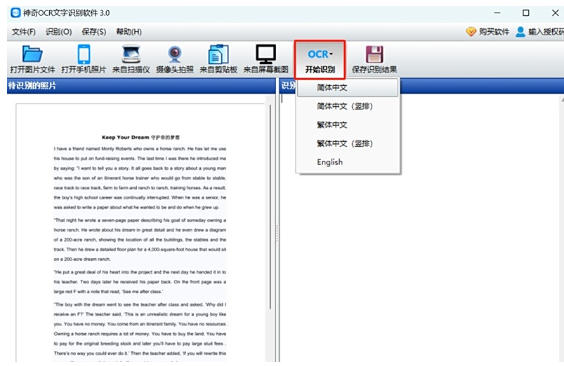Capture photo with webcam icon
Image resolution: width=564 pixels, height=366 pixels.
tap(175, 55)
